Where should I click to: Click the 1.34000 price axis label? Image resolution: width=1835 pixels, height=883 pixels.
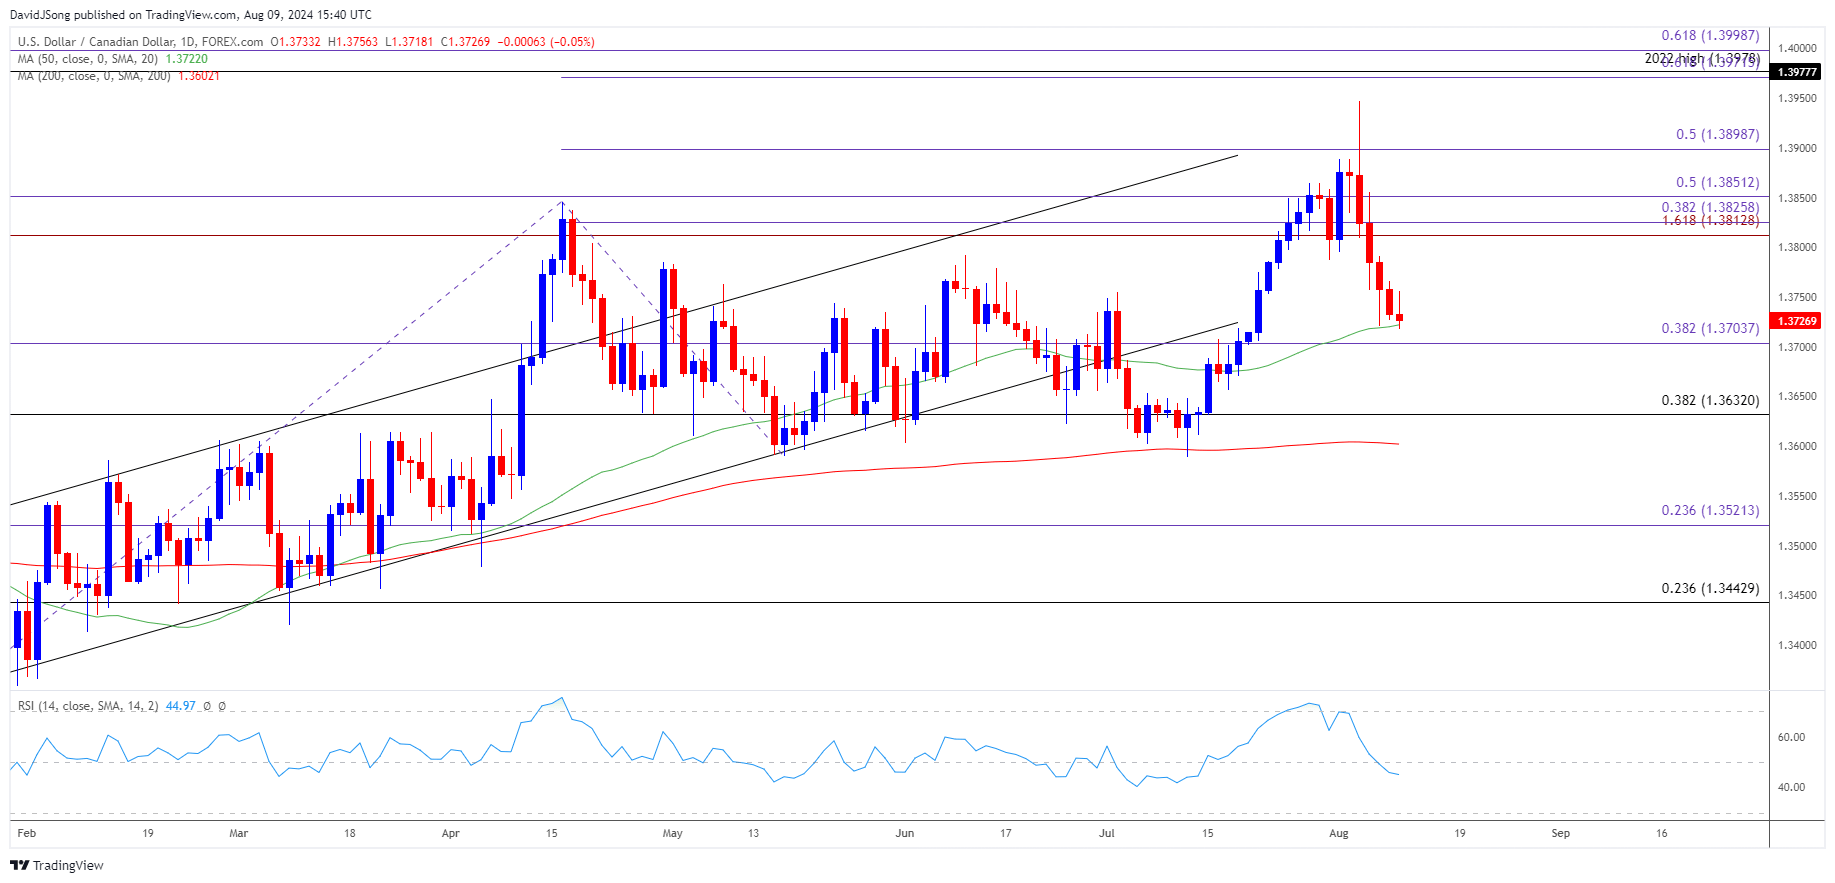[1797, 645]
